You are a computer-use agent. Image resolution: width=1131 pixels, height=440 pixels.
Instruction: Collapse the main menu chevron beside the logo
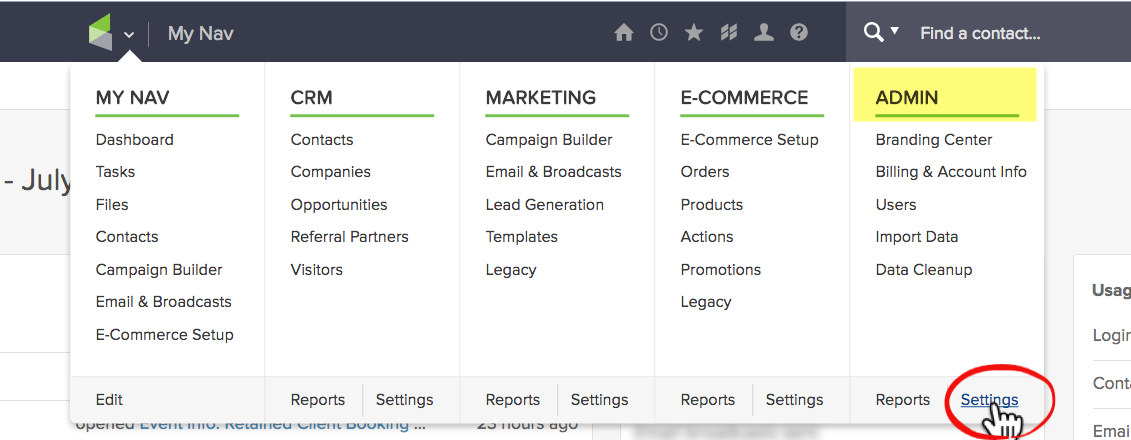coord(129,35)
